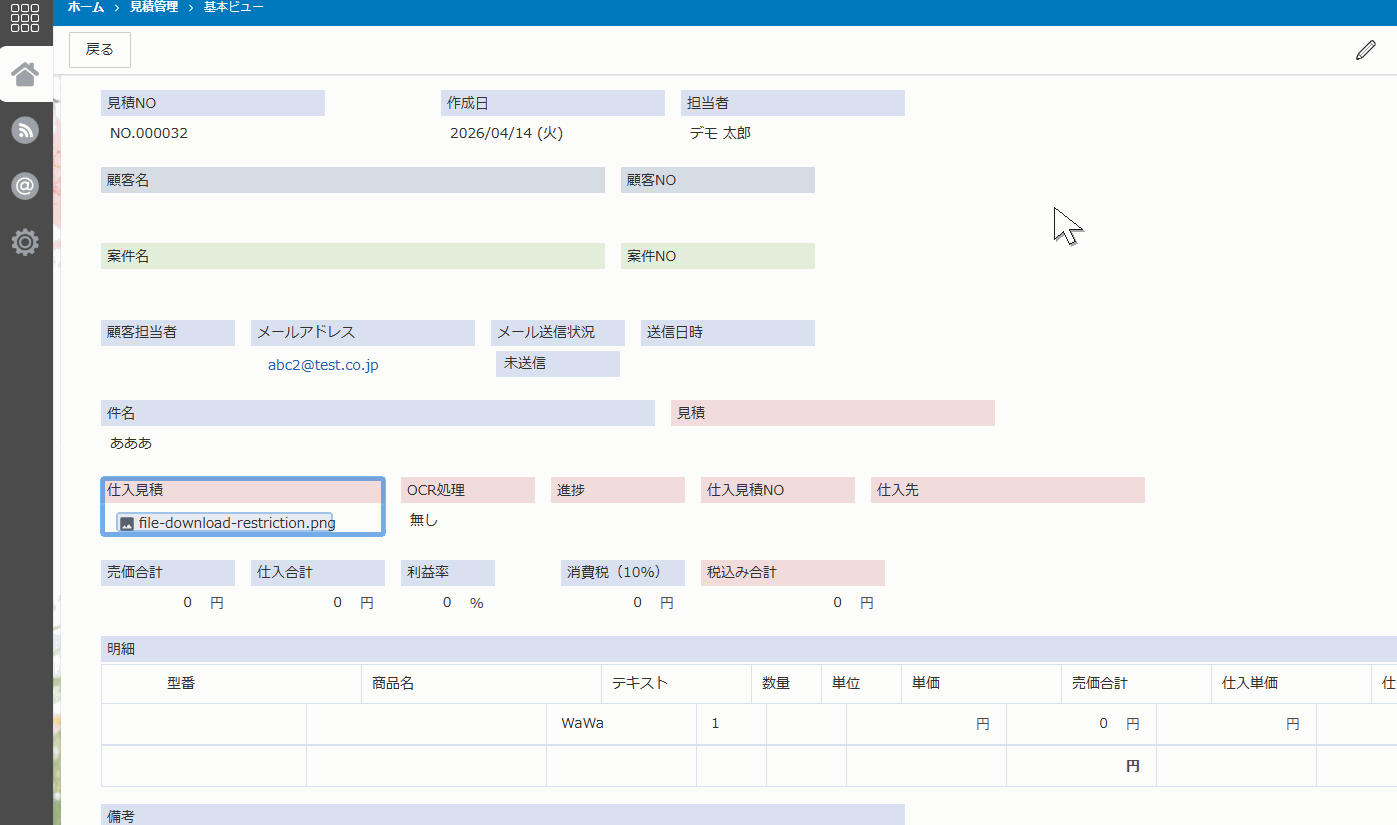
Task: Click the 数量 column header
Action: point(786,684)
